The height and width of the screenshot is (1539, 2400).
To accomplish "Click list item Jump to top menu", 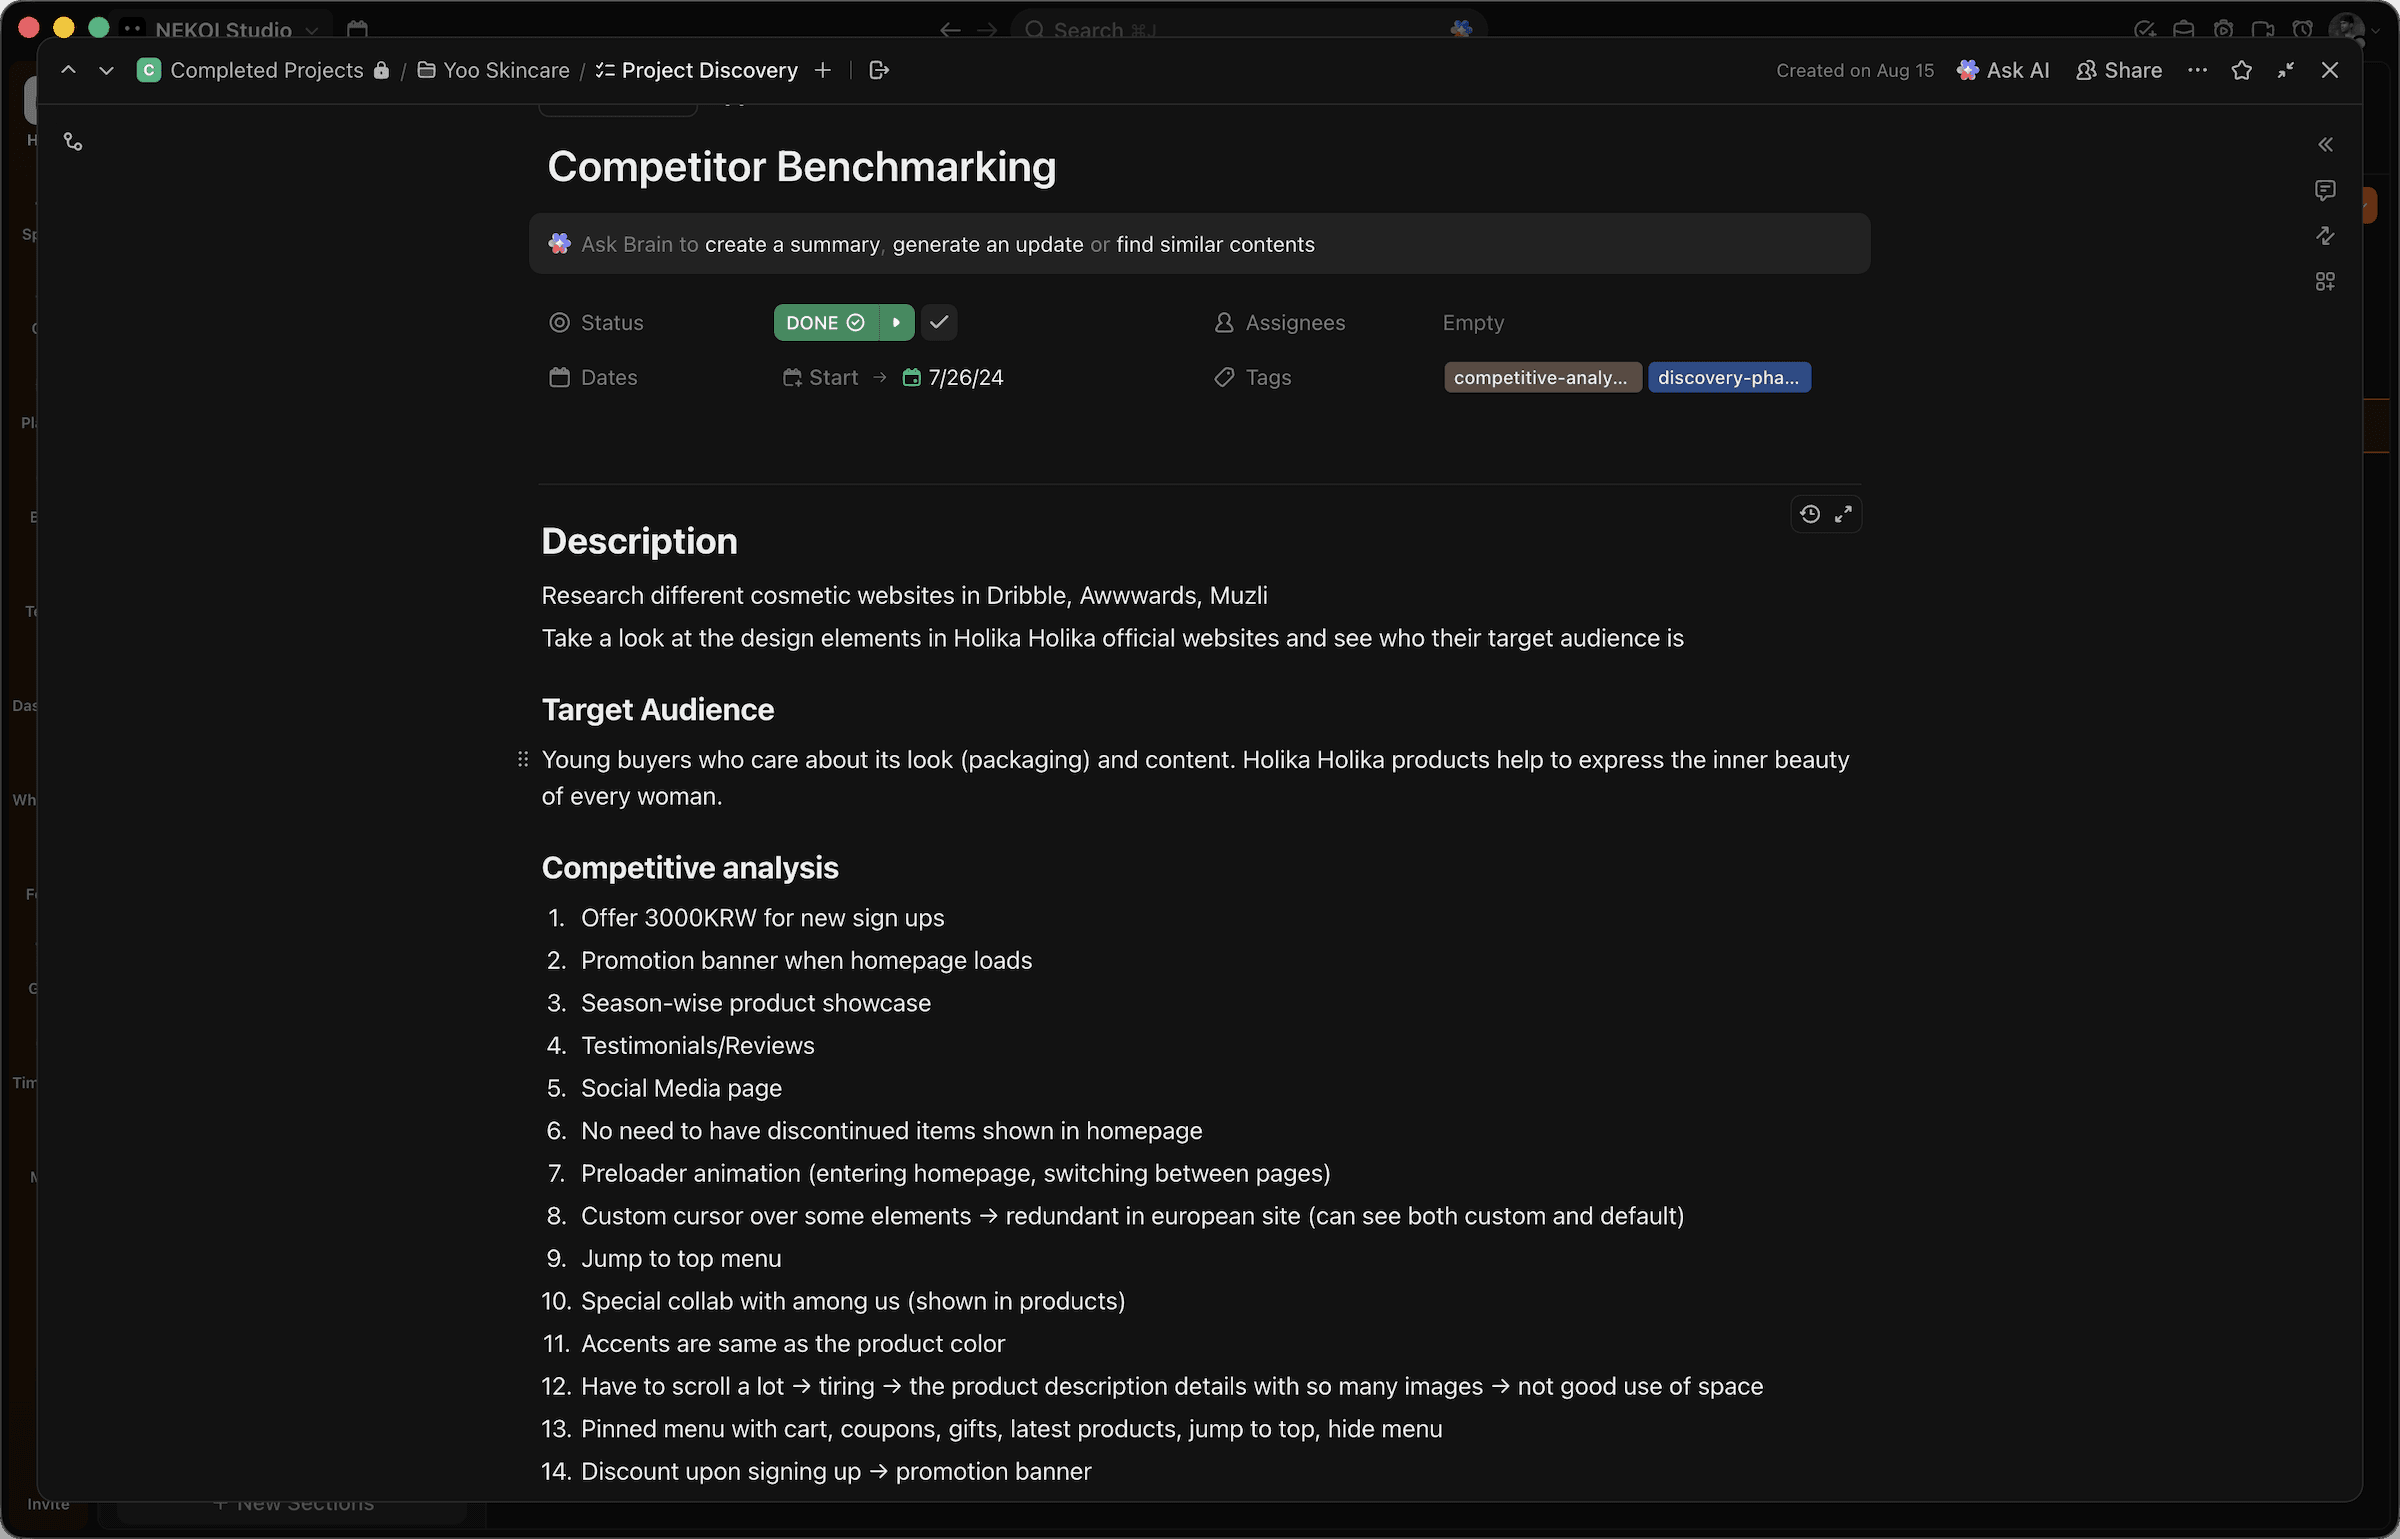I will tap(681, 1258).
